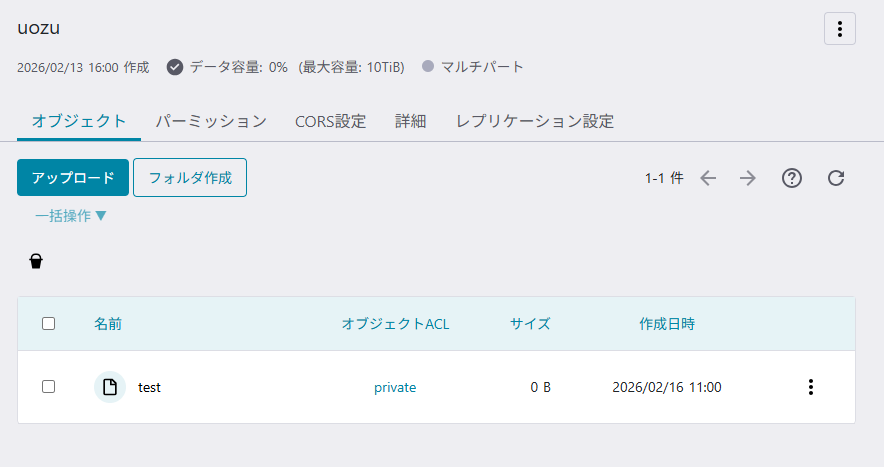Click the 名前 column header
Image resolution: width=884 pixels, height=467 pixels.
click(x=108, y=324)
